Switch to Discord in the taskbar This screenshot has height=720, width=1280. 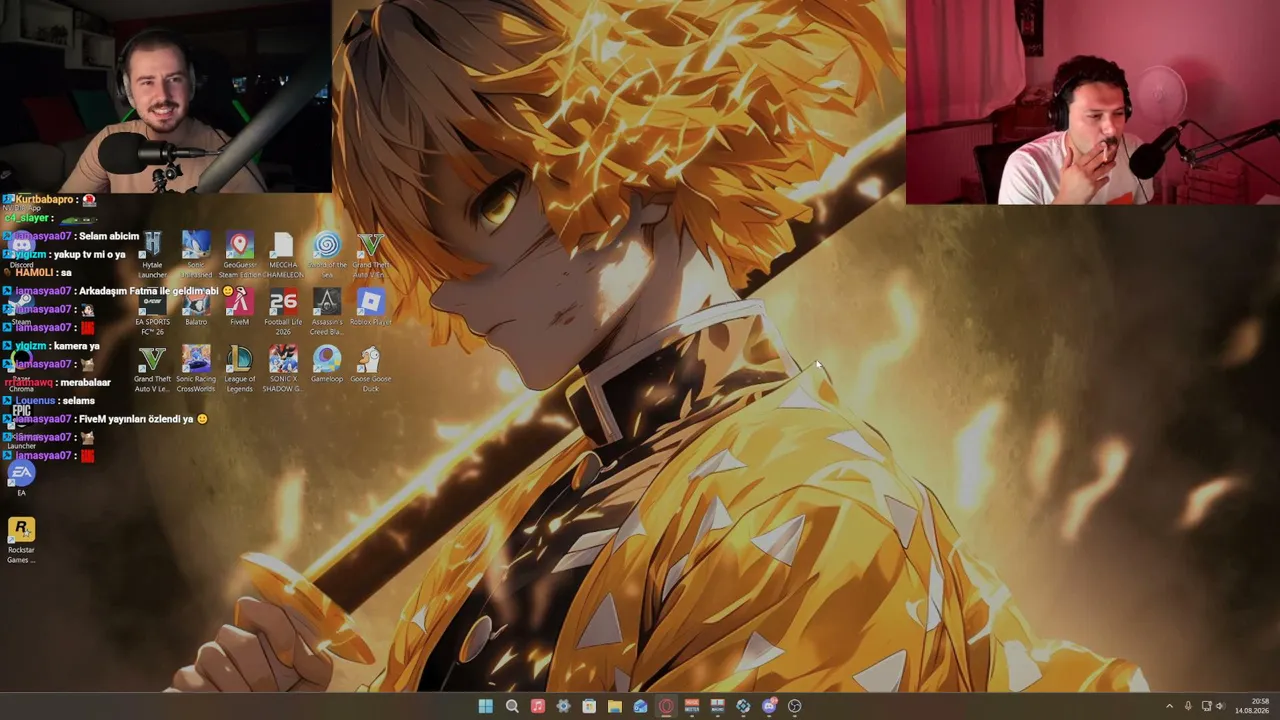(769, 706)
